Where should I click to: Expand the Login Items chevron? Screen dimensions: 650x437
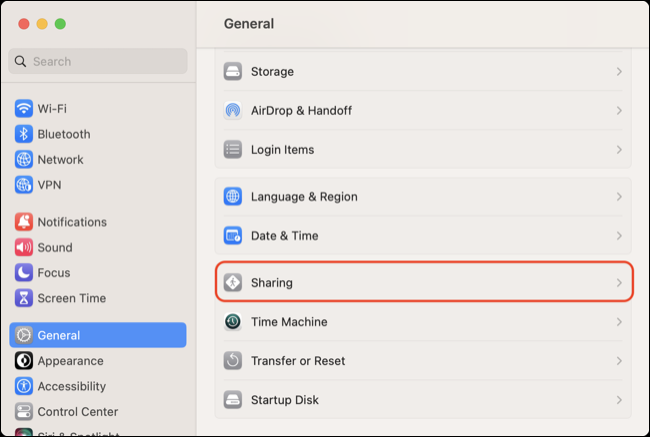click(x=619, y=150)
